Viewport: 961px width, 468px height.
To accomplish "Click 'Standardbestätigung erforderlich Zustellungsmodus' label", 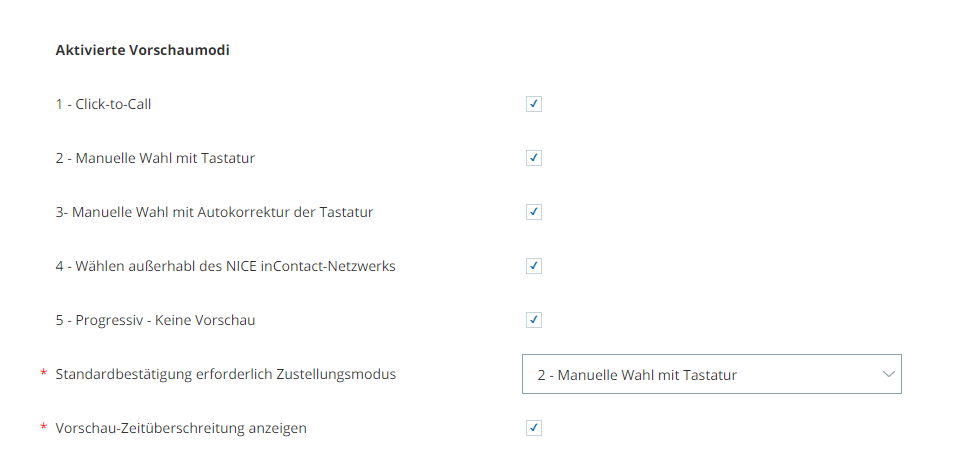I will [226, 374].
